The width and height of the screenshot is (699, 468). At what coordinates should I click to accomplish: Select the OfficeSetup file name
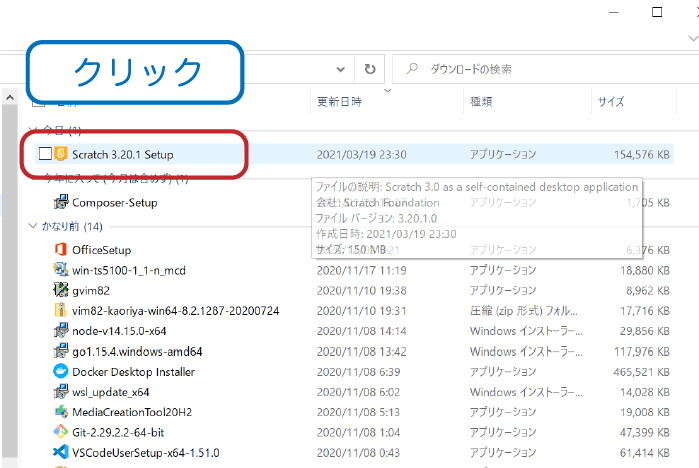pos(102,250)
